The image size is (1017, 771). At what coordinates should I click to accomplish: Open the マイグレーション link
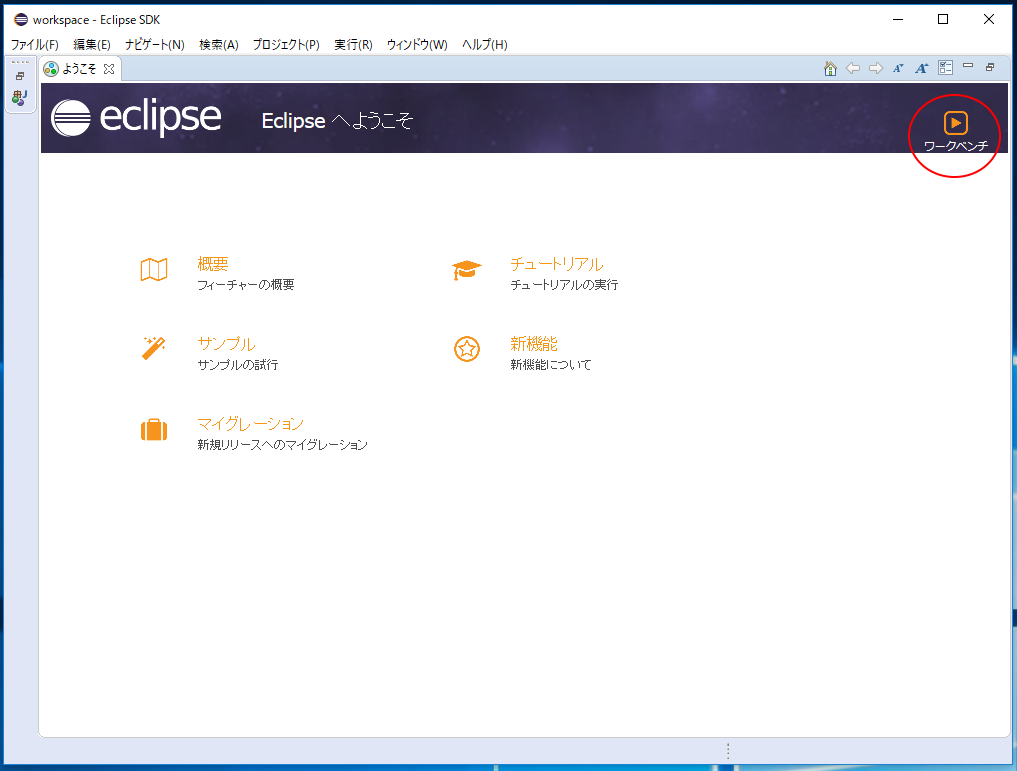[250, 423]
